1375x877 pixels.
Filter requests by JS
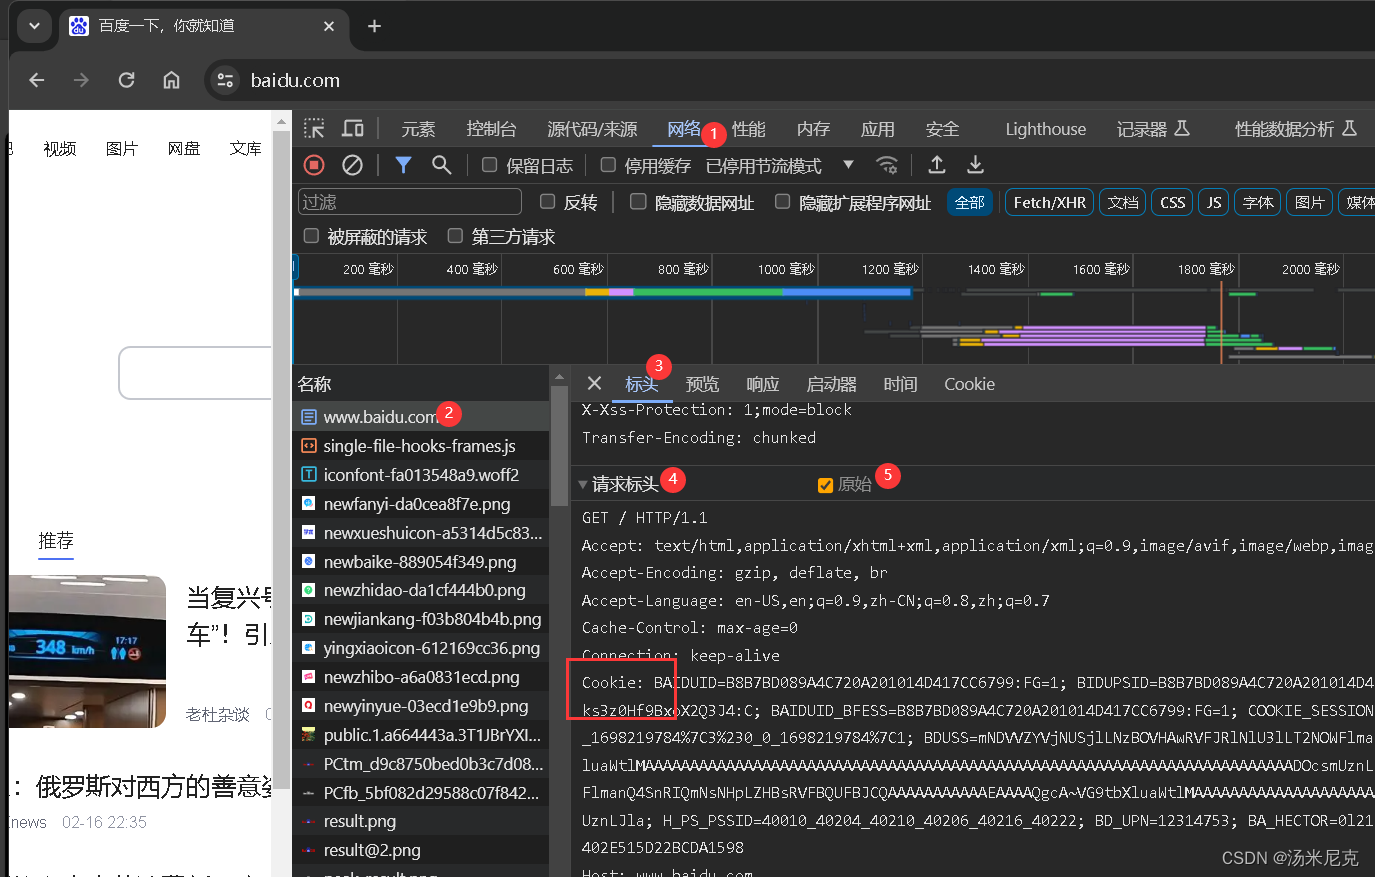[x=1213, y=202]
